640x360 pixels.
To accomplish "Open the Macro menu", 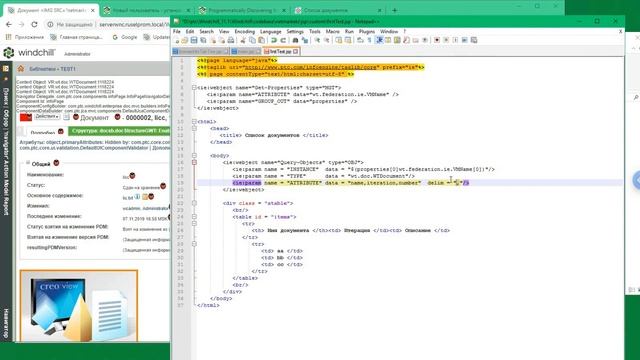I will click(333, 31).
